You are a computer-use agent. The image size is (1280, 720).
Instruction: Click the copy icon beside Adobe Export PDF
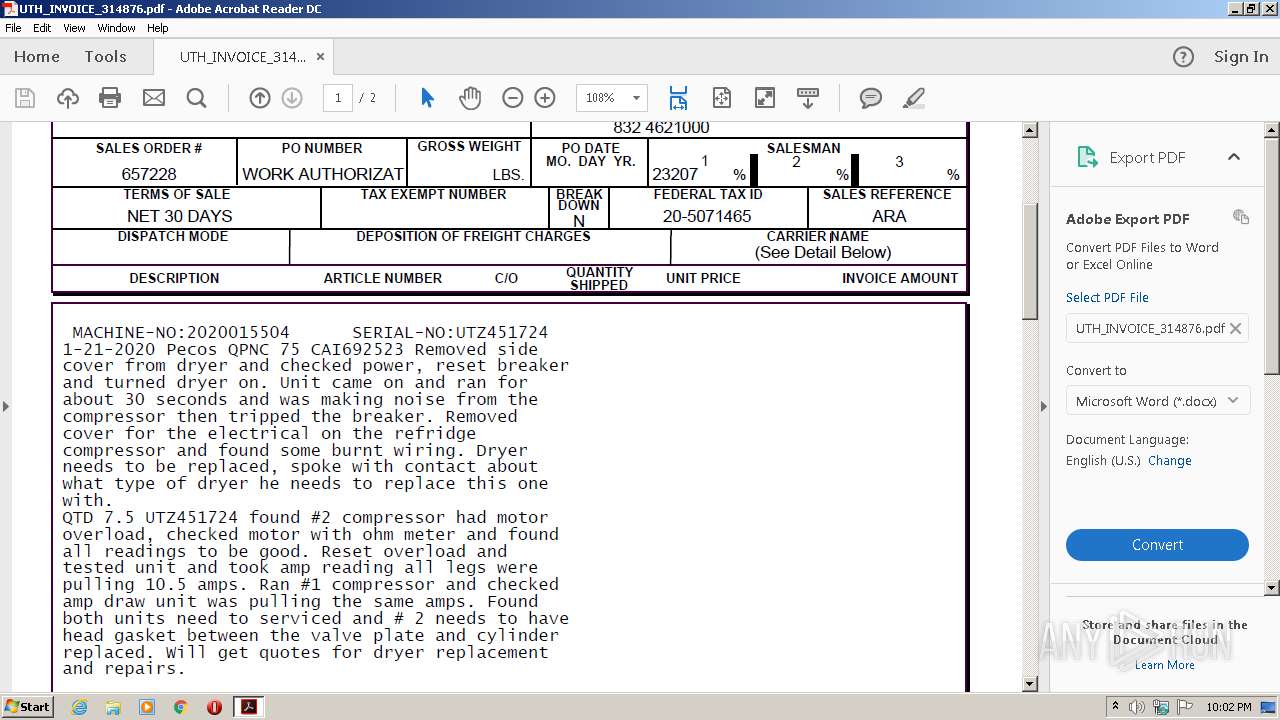[x=1241, y=217]
